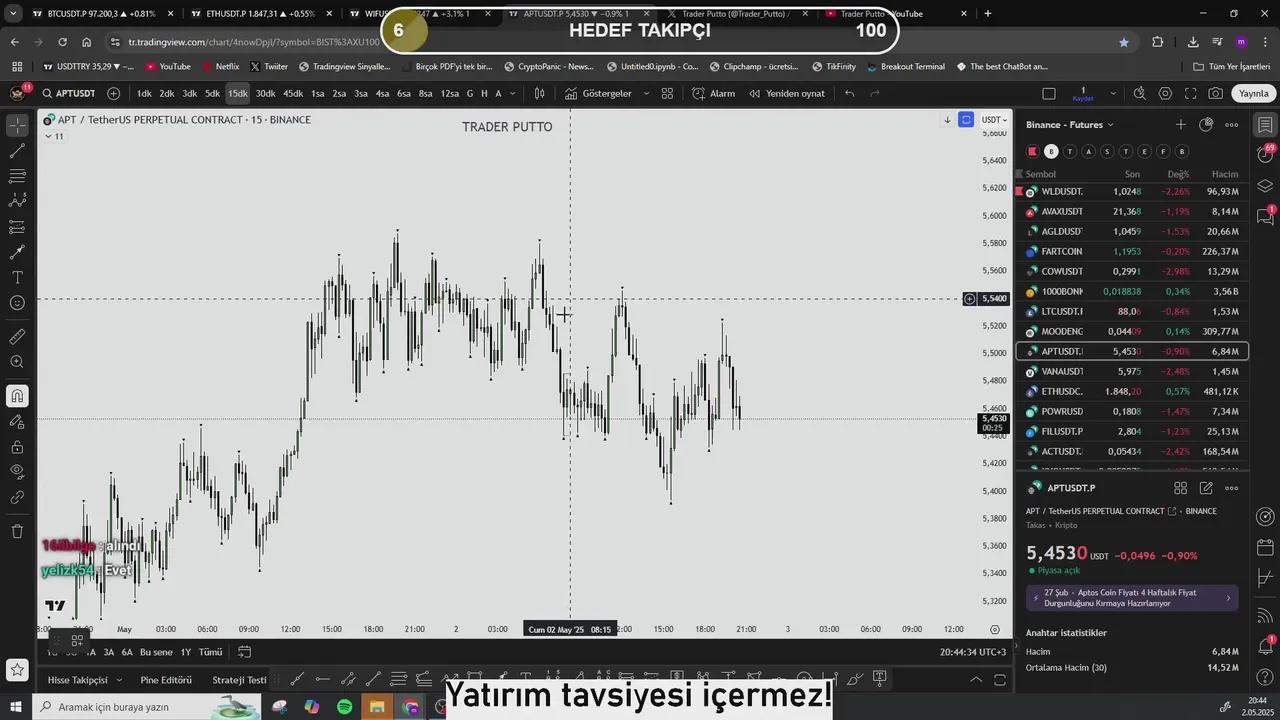Open the Göstergeler indicators menu

[598, 93]
